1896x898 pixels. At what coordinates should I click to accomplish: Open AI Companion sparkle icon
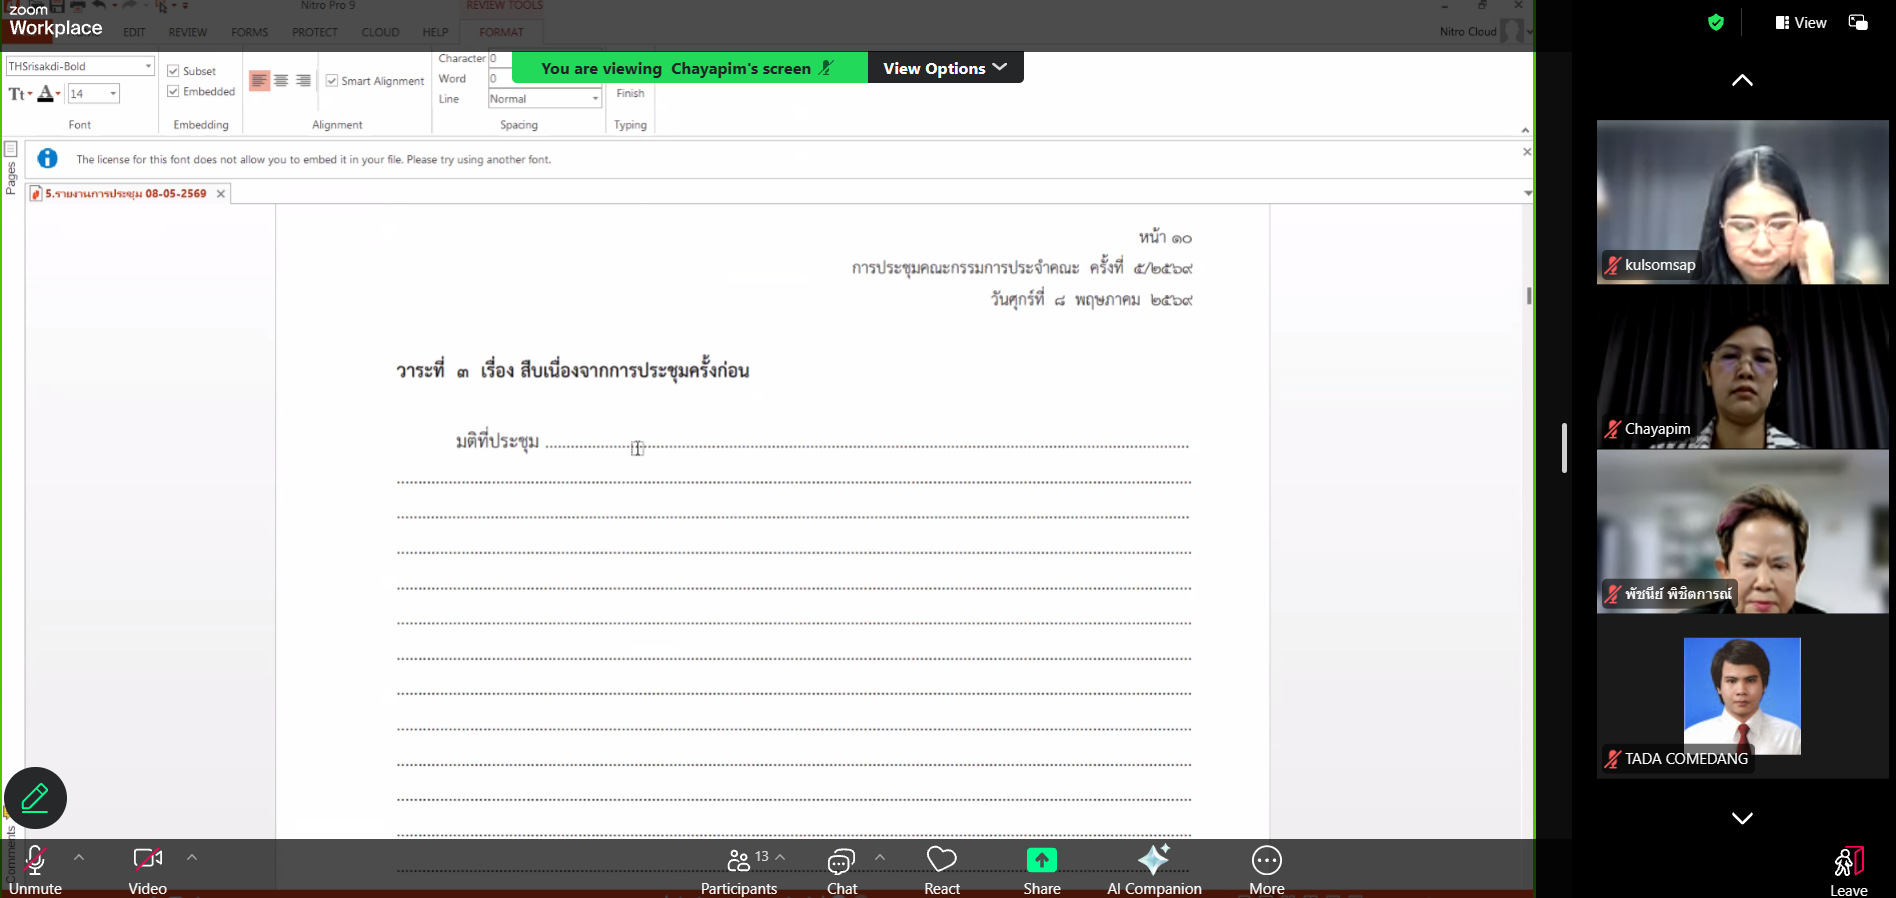pyautogui.click(x=1154, y=859)
